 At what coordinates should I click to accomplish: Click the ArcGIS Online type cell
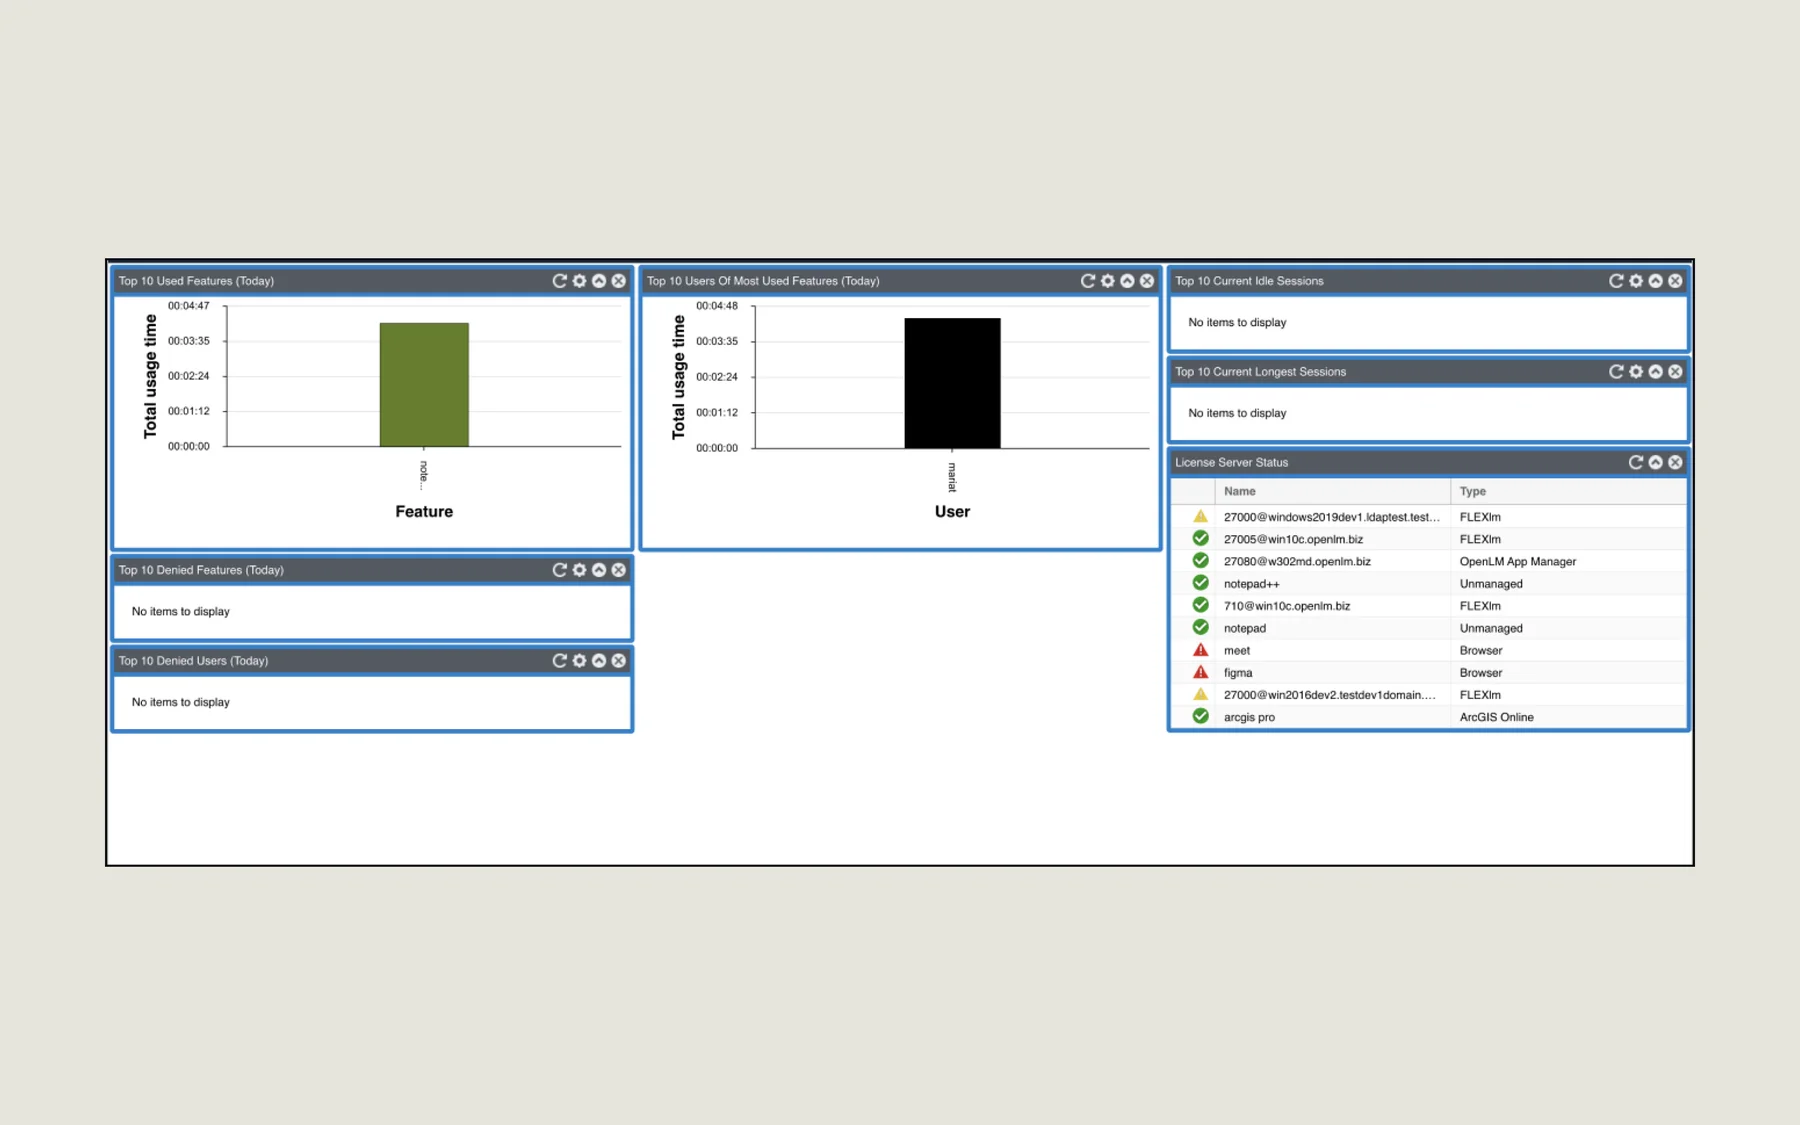pyautogui.click(x=1496, y=717)
